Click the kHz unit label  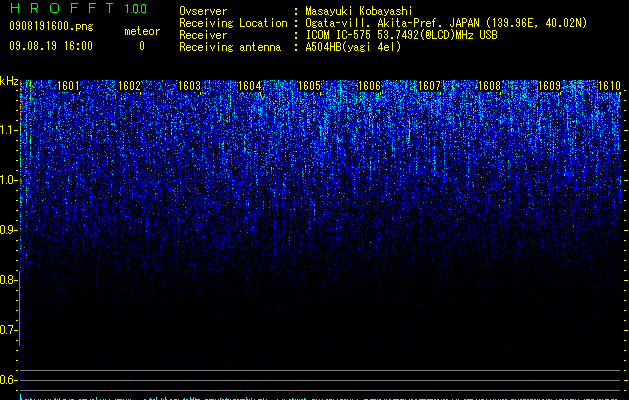(9, 81)
